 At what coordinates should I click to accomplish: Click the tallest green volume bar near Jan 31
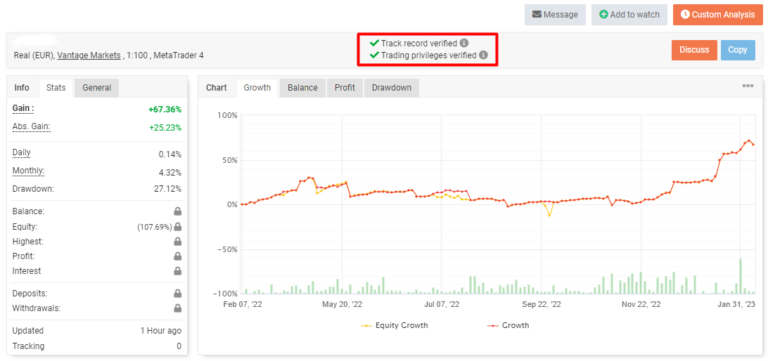point(741,276)
